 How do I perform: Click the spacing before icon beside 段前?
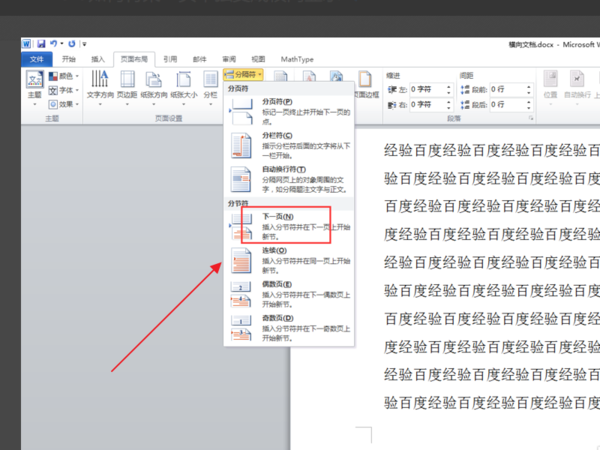[465, 90]
